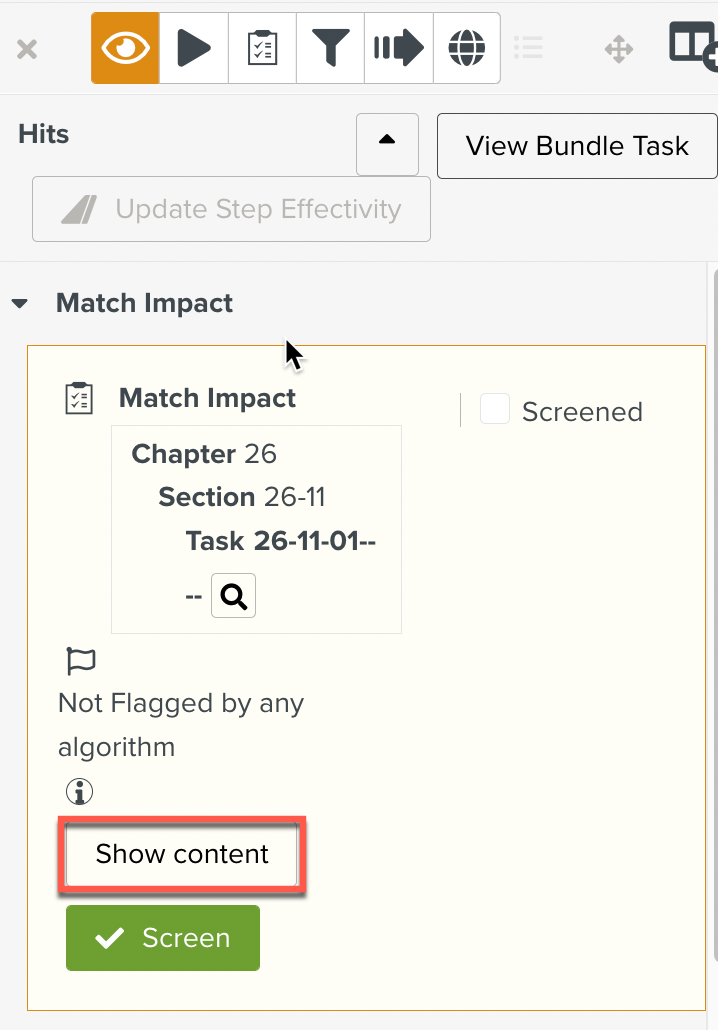
Task: Click the eye view icon in toolbar
Action: pyautogui.click(x=125, y=47)
